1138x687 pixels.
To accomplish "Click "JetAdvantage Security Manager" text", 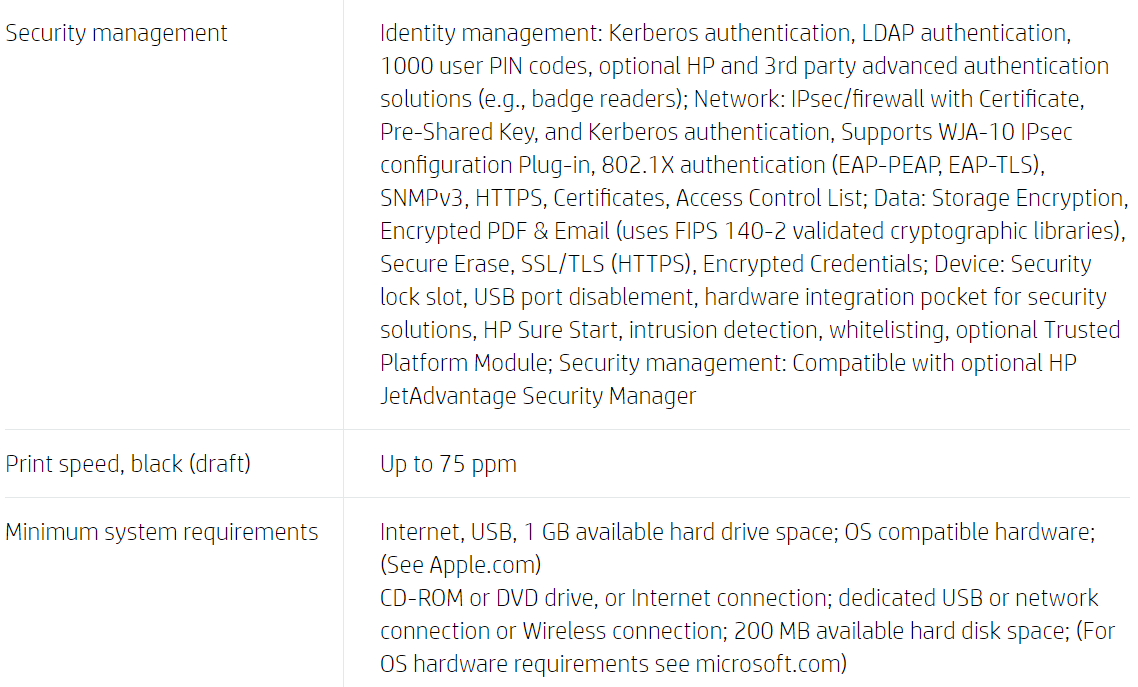I will click(x=538, y=396).
